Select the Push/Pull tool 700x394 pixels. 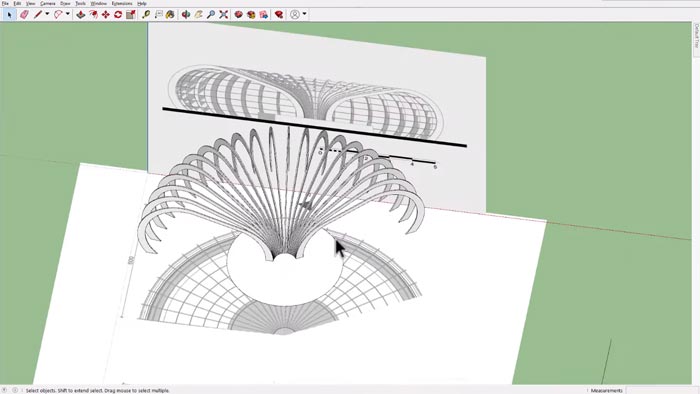(x=80, y=15)
